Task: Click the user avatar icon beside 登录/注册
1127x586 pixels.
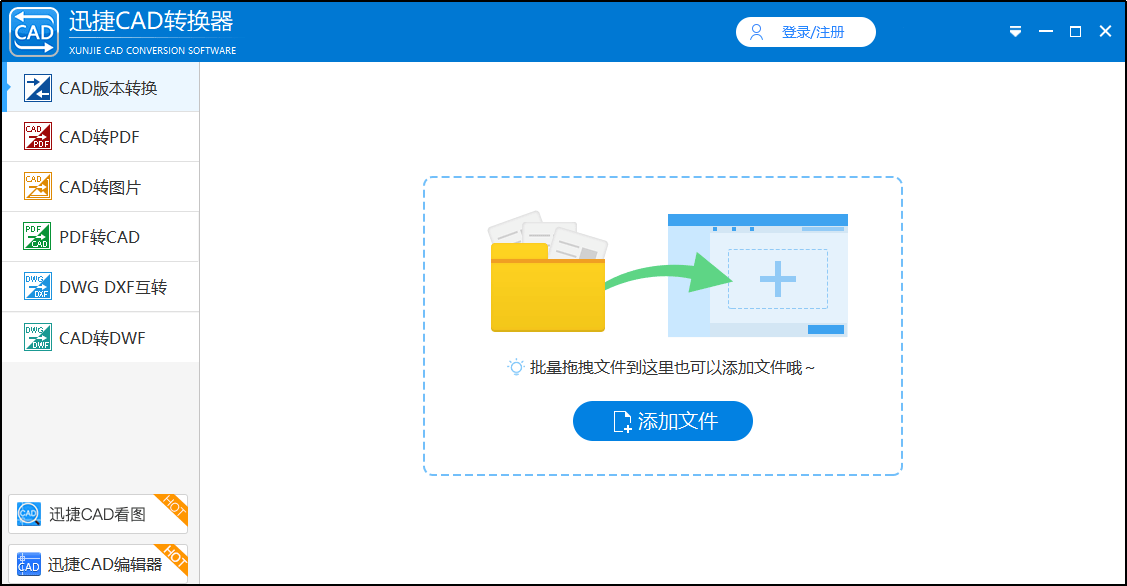Action: point(756,32)
